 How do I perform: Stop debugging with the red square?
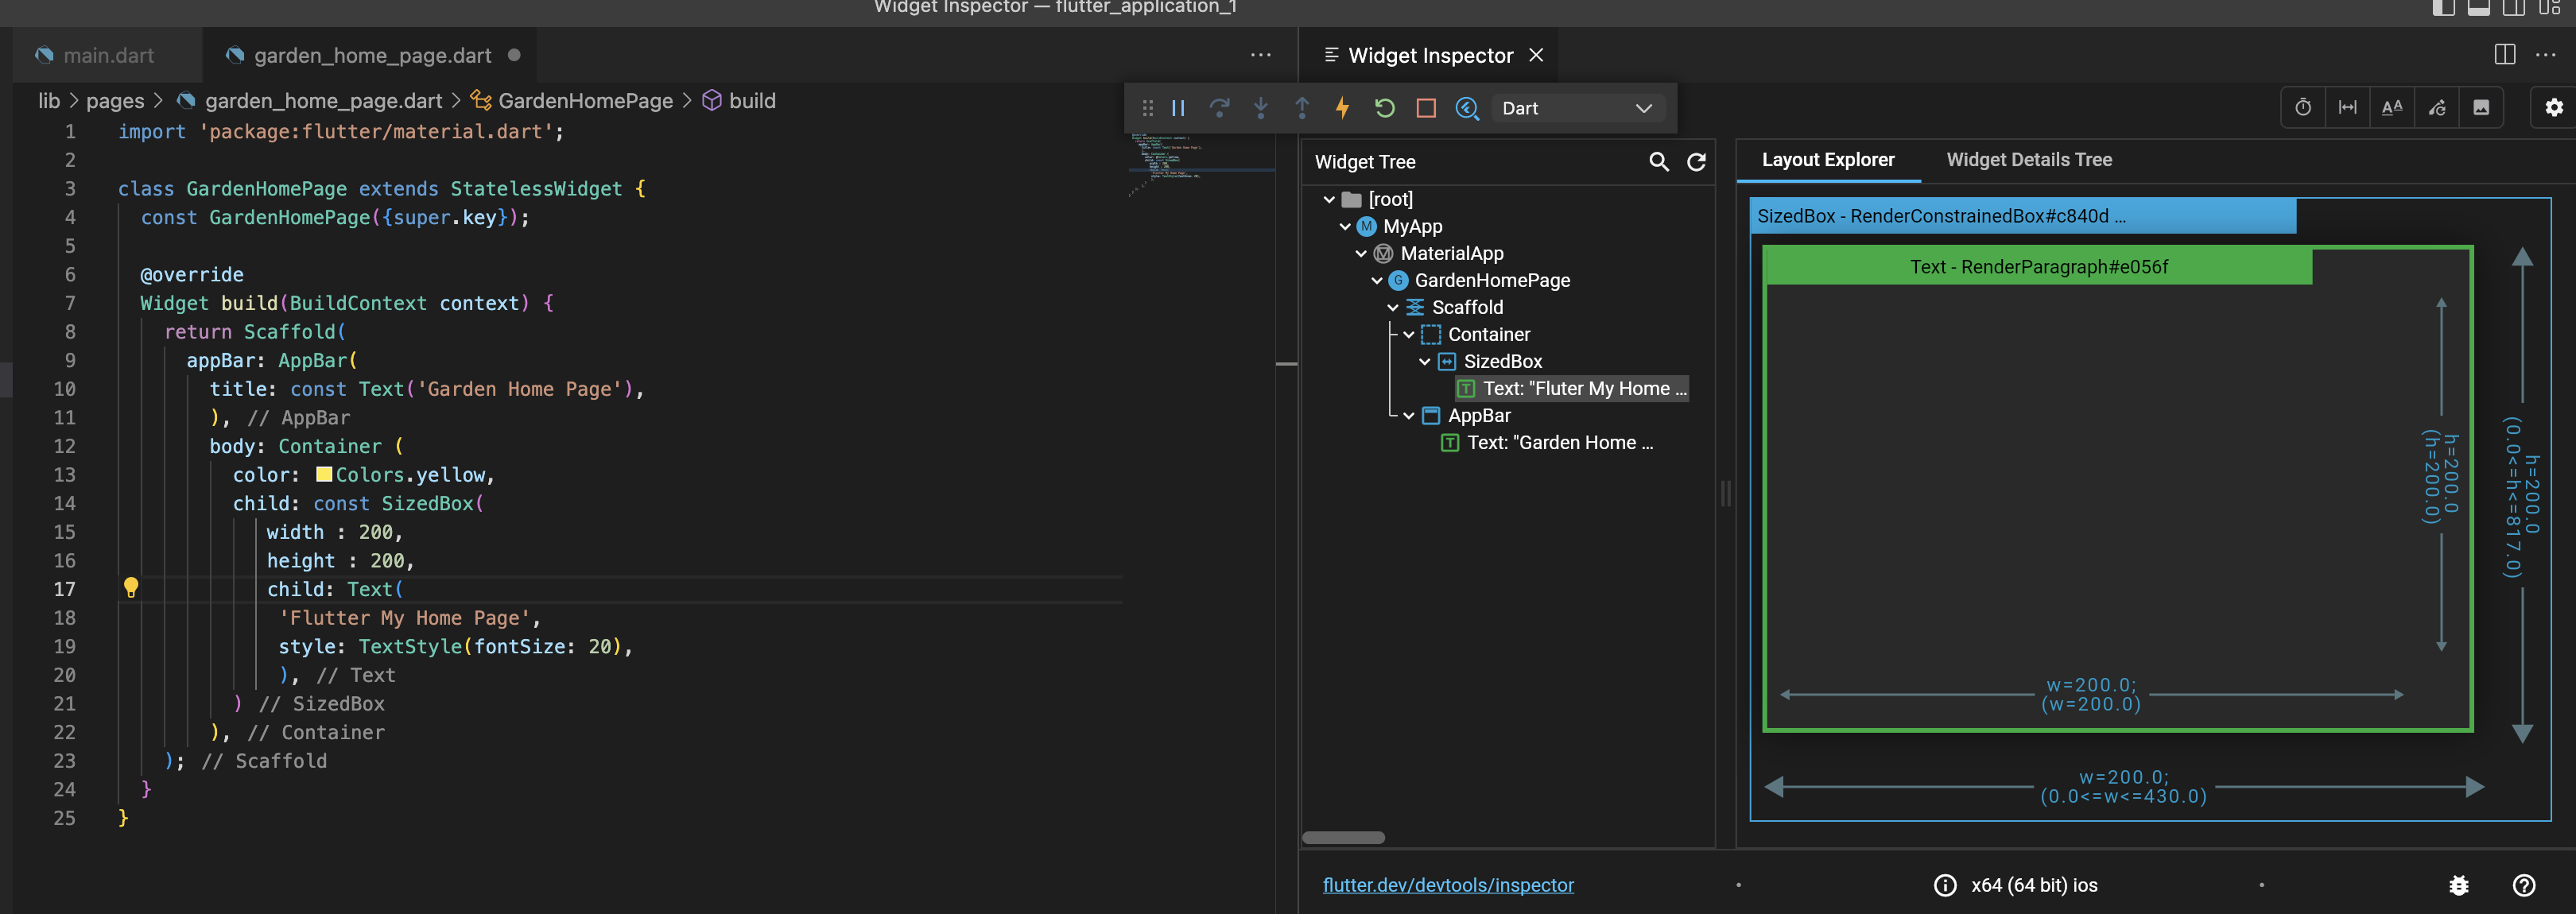coord(1426,108)
